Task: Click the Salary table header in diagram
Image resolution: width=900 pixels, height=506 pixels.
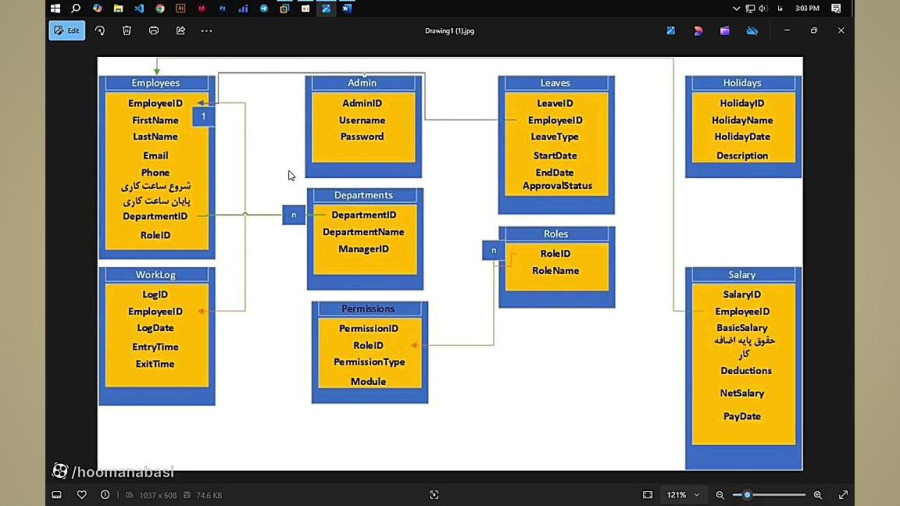Action: (742, 274)
